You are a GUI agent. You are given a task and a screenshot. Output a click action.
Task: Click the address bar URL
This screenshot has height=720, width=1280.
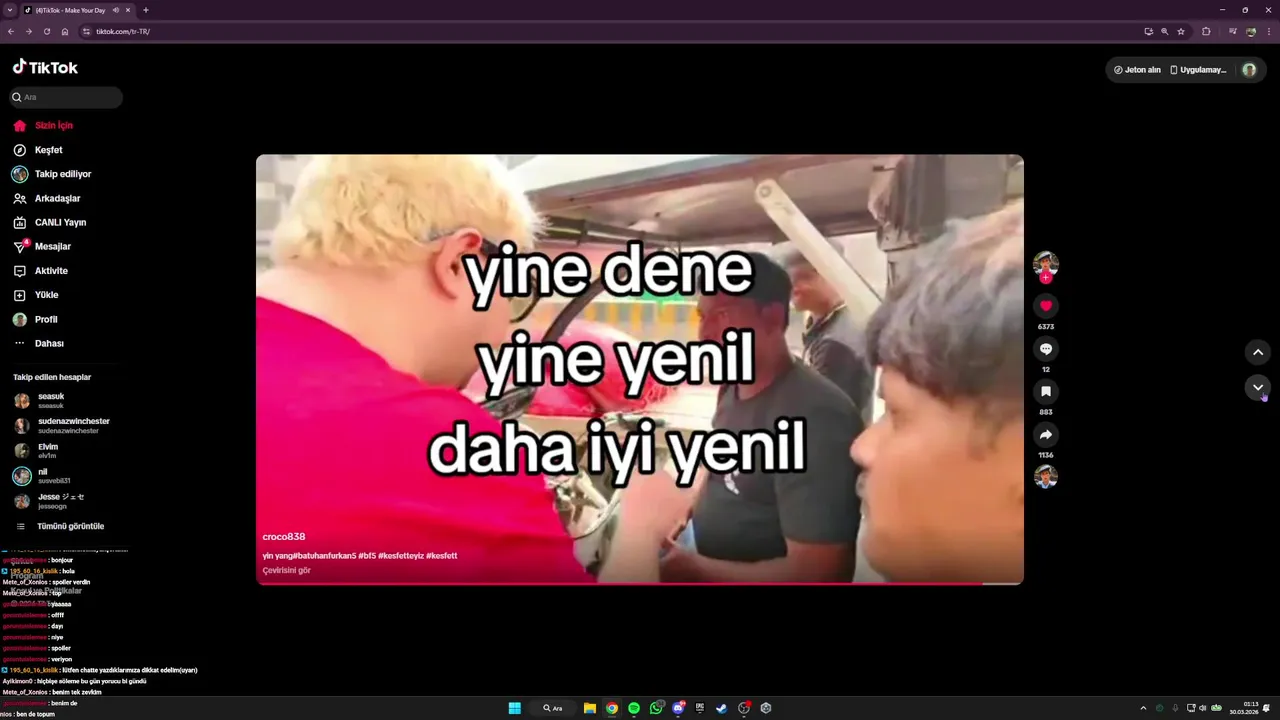(123, 31)
